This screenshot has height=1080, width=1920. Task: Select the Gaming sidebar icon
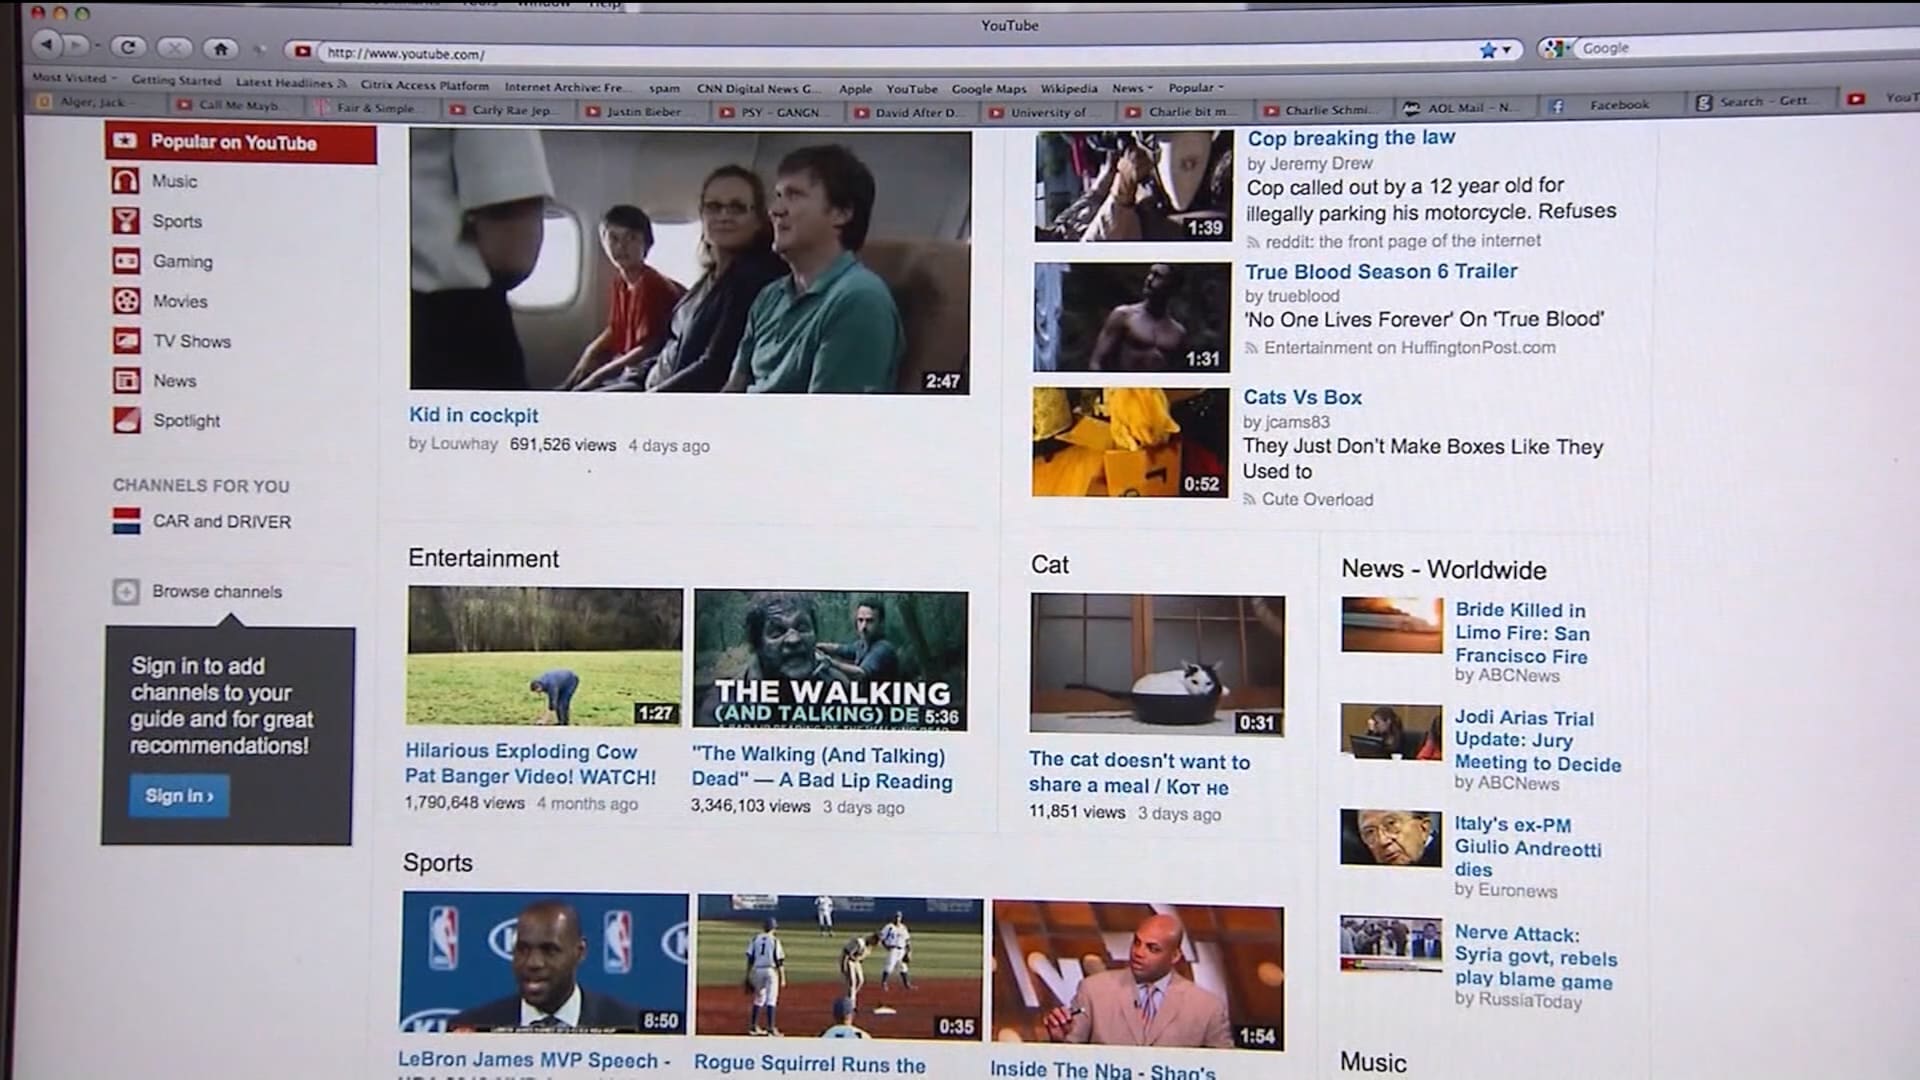[126, 261]
